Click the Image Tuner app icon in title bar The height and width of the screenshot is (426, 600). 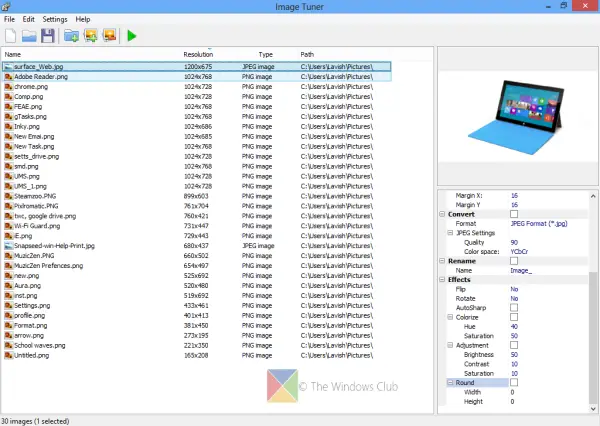6,6
